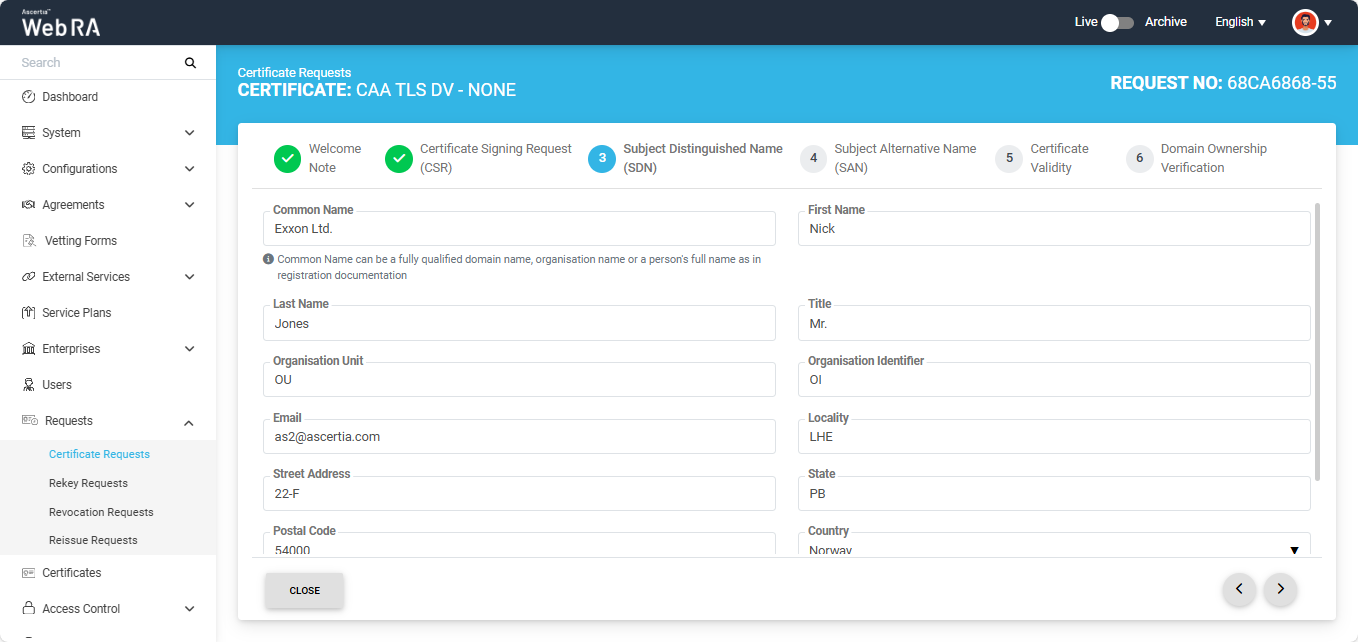Click the Users sidebar icon
Screen dimensions: 1358x642
pyautogui.click(x=29, y=385)
